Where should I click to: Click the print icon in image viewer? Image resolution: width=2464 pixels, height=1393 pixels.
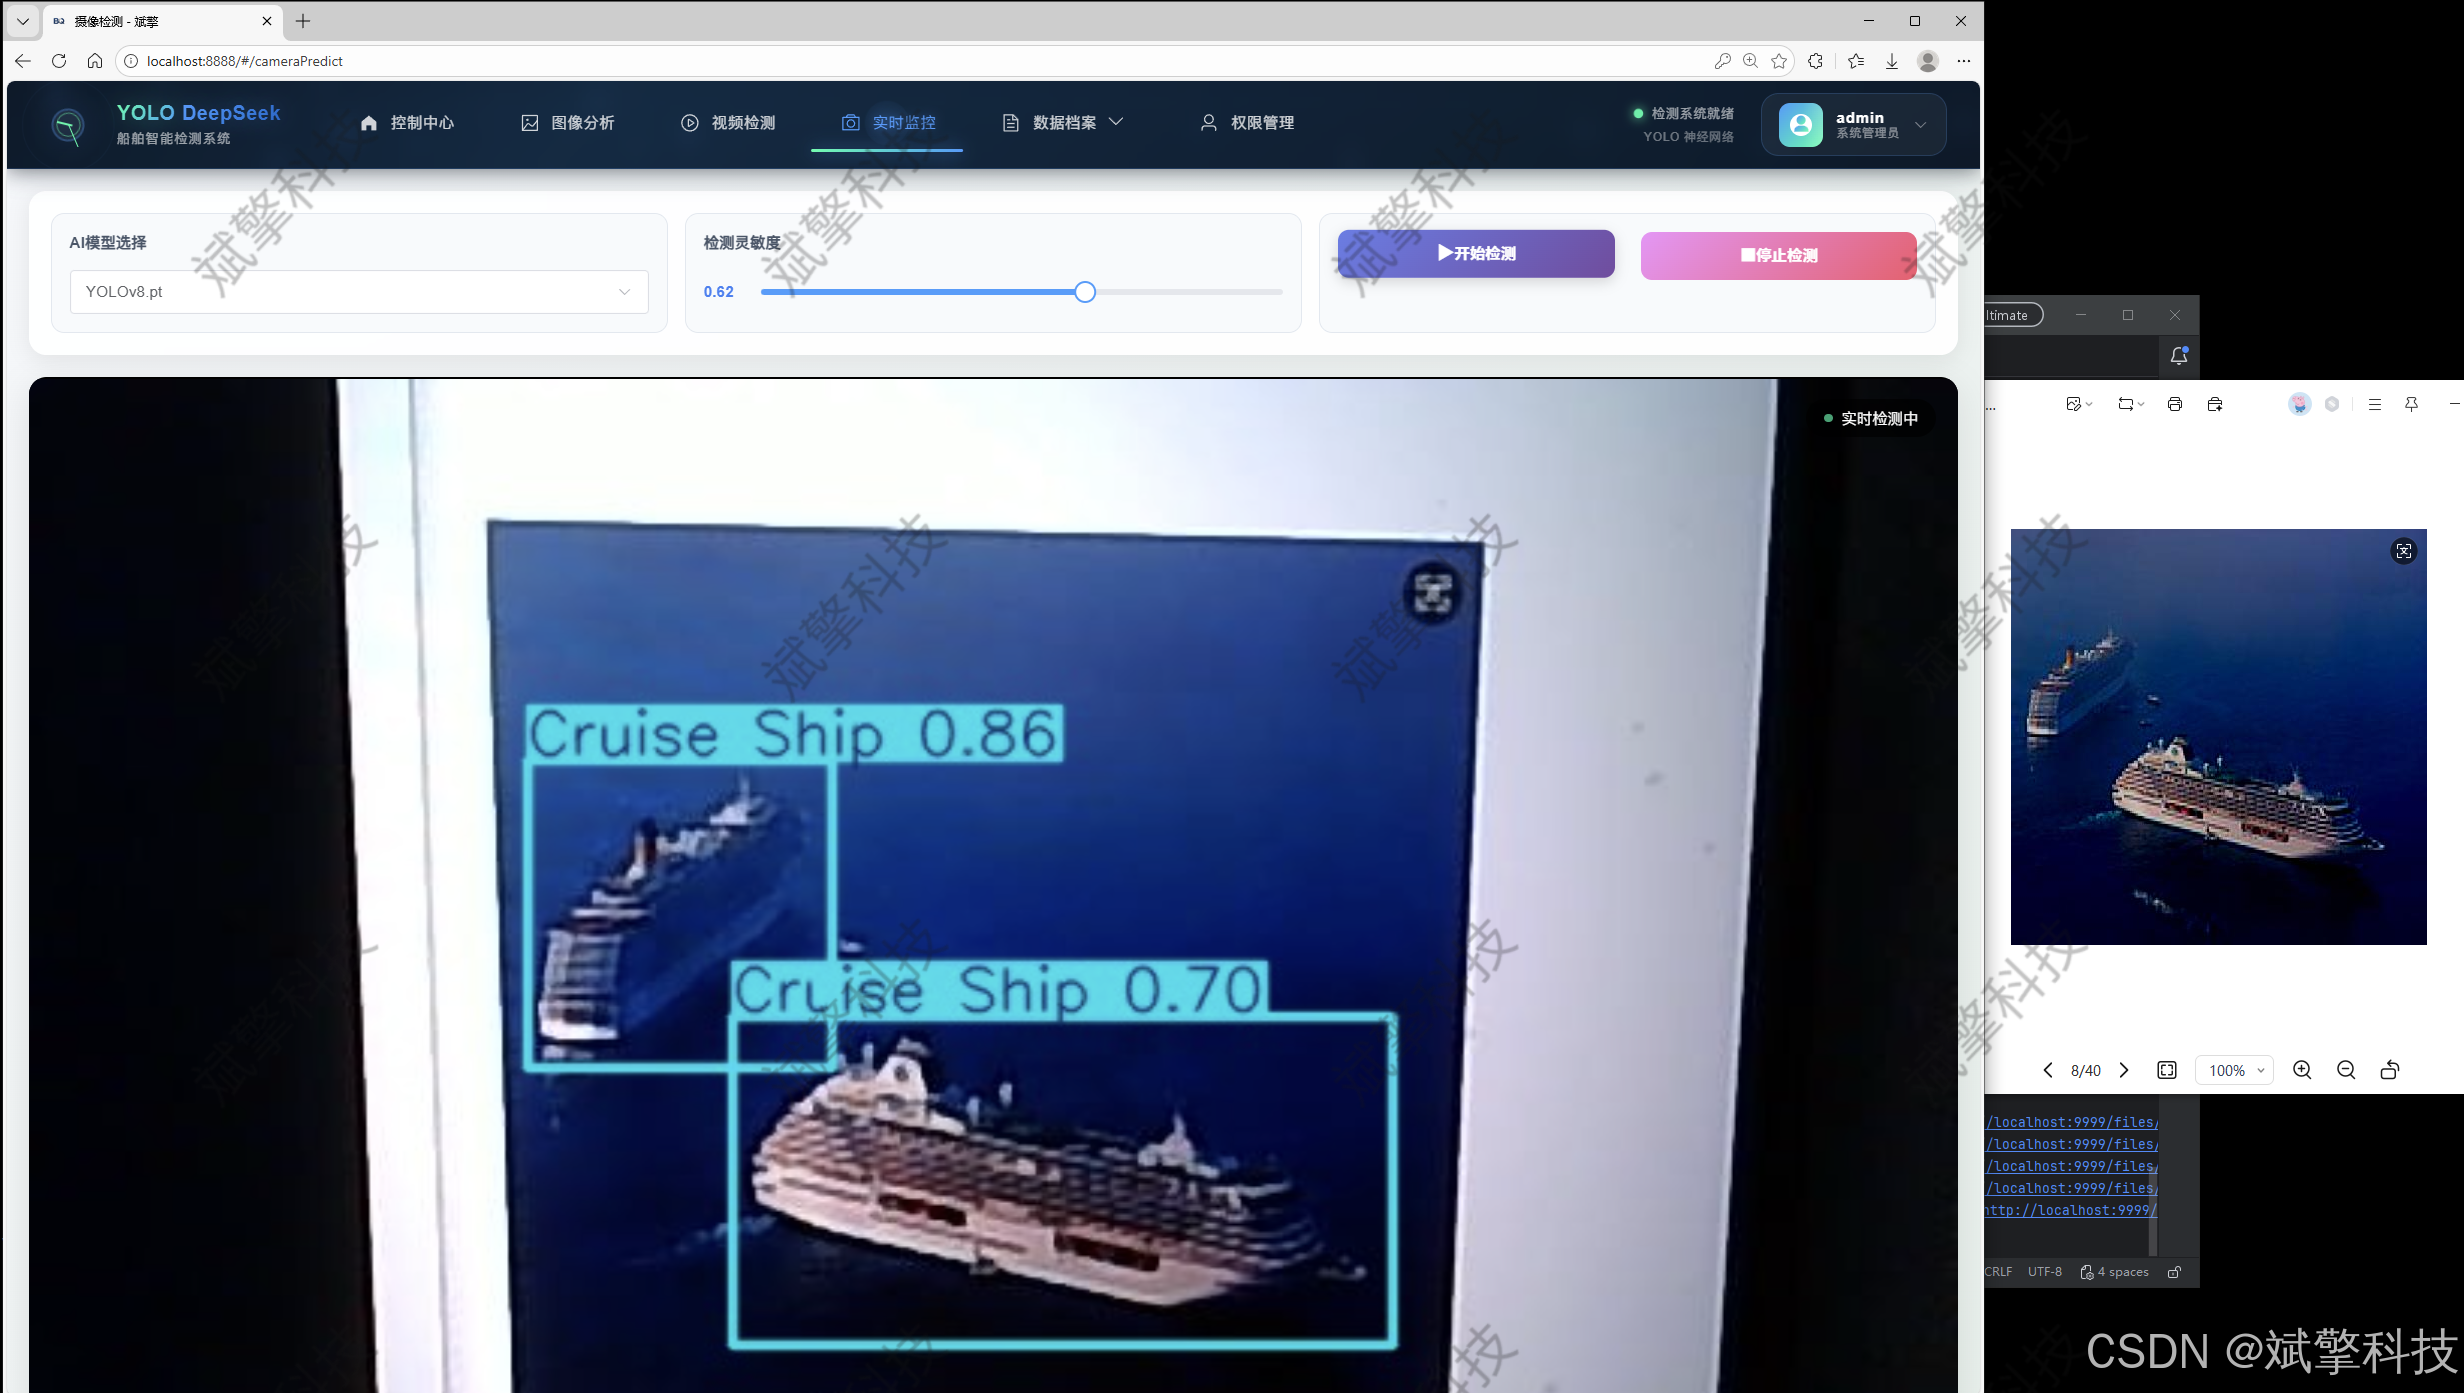[2174, 404]
